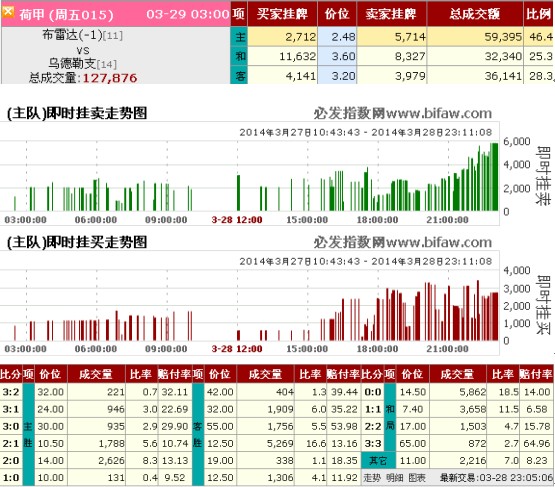
Task: Click away team name 乌德勒支
Action: pos(72,63)
